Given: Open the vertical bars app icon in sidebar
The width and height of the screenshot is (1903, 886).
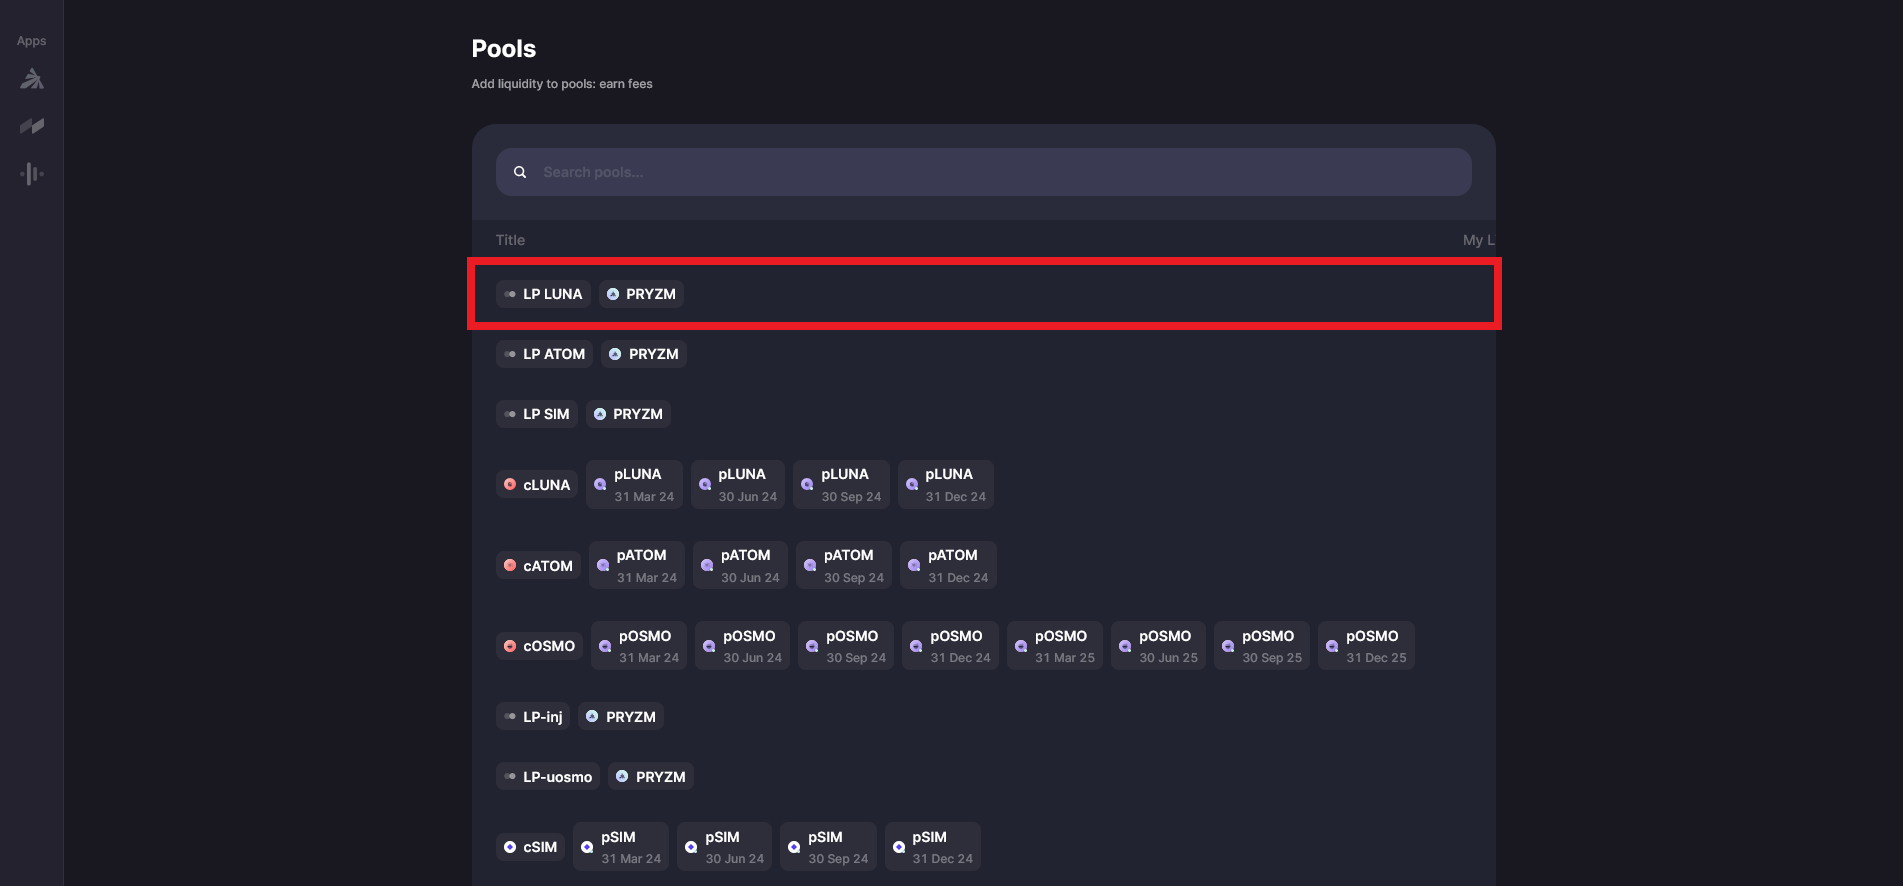Looking at the screenshot, I should [x=32, y=174].
